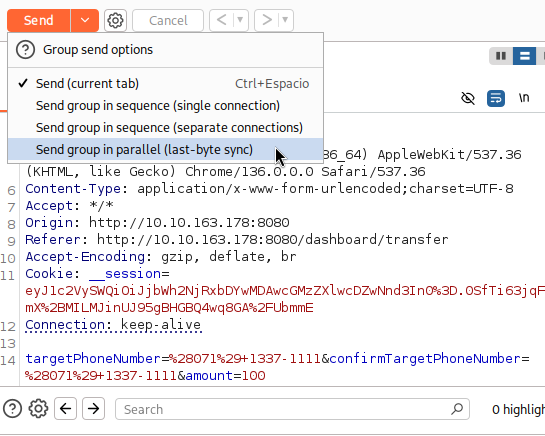The image size is (545, 436).
Task: Go to previous request with back arrow
Action: coord(221,20)
